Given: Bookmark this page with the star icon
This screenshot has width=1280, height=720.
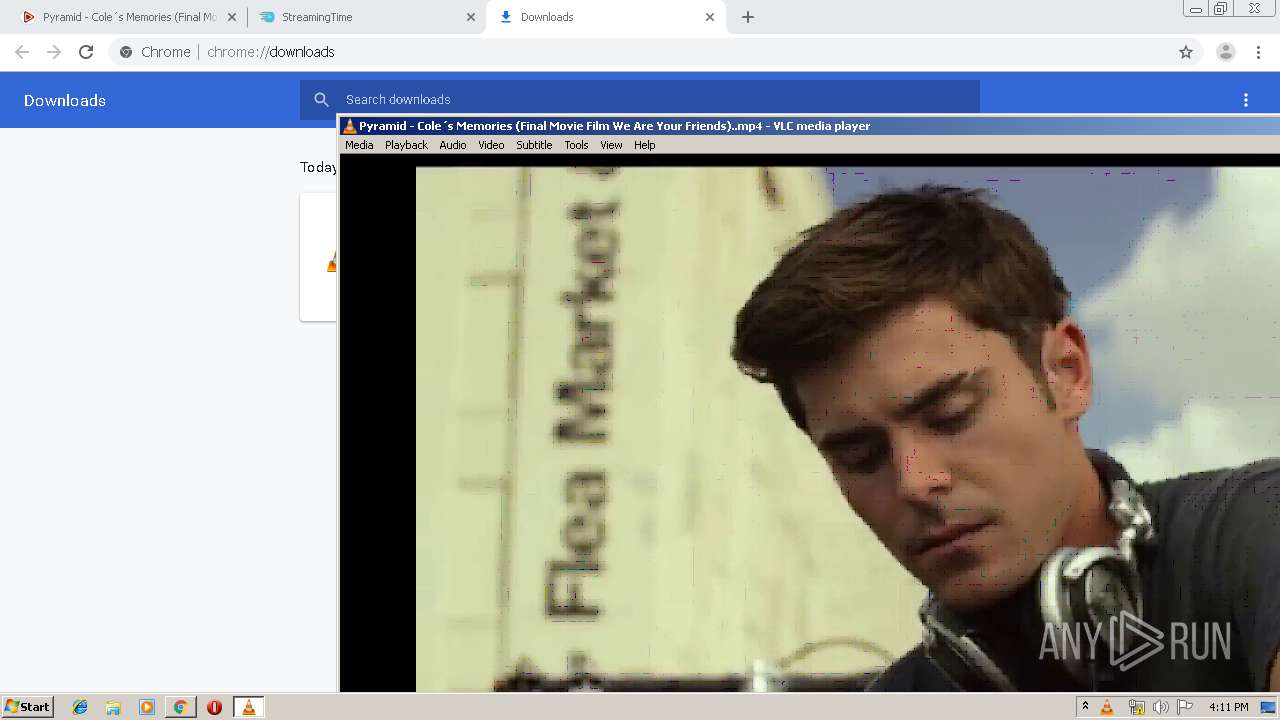Looking at the screenshot, I should pos(1186,52).
